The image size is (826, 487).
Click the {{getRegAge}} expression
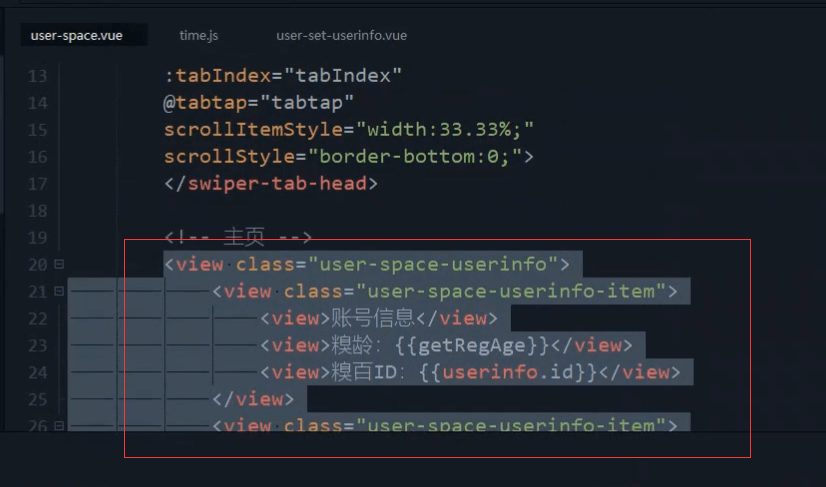[x=473, y=345]
